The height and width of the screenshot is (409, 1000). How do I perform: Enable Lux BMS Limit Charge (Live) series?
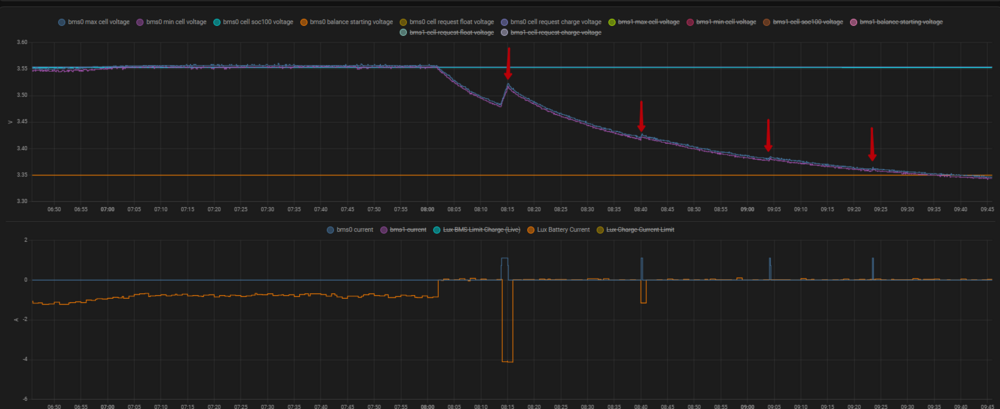[x=483, y=230]
